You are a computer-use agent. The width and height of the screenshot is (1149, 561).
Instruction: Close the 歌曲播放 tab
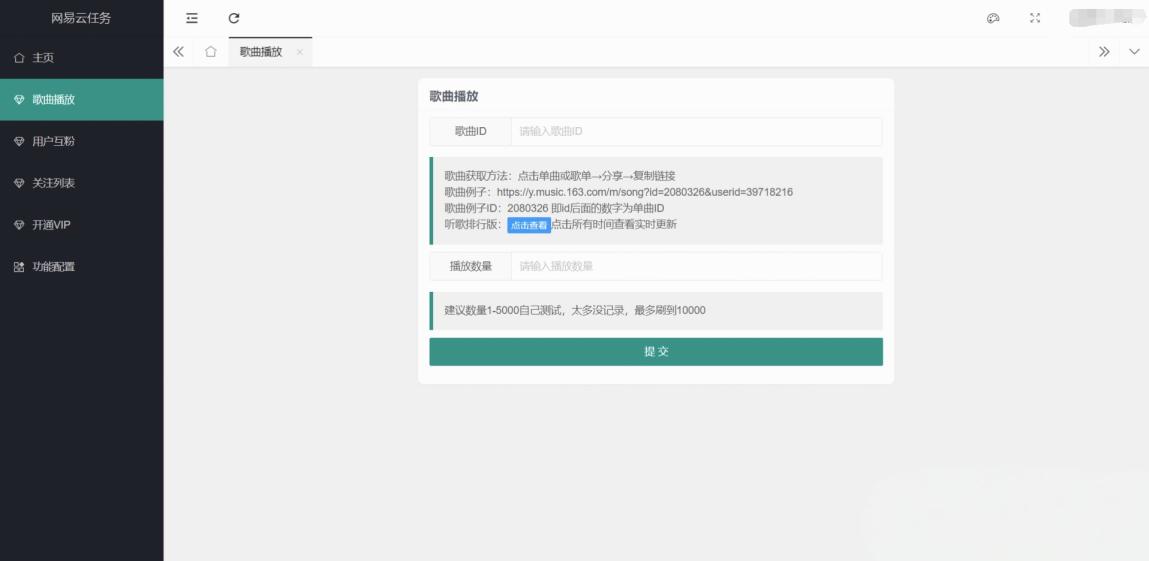tap(300, 52)
